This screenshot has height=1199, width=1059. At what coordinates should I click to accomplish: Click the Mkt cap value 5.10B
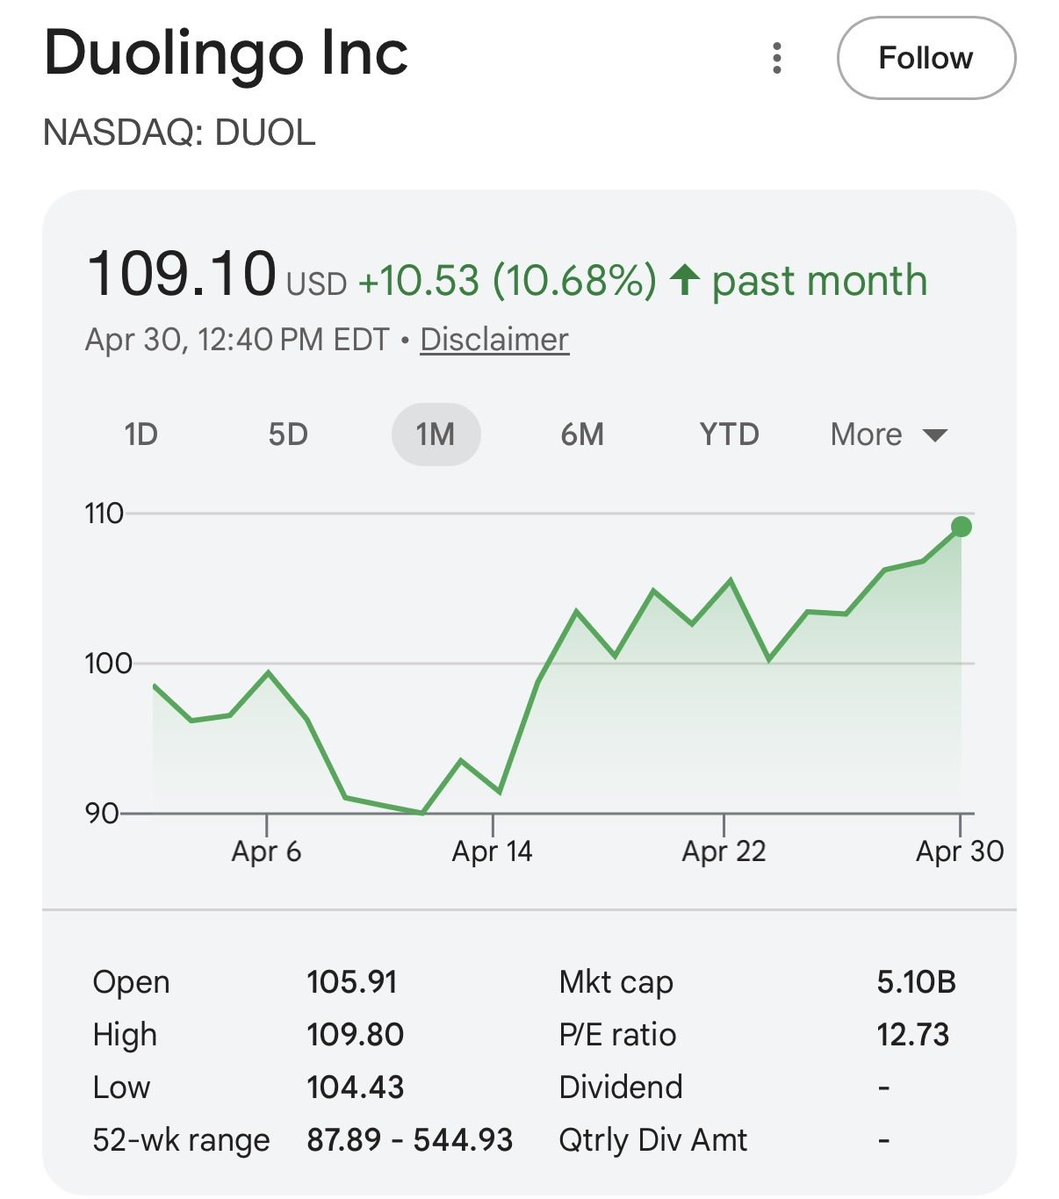pyautogui.click(x=916, y=982)
